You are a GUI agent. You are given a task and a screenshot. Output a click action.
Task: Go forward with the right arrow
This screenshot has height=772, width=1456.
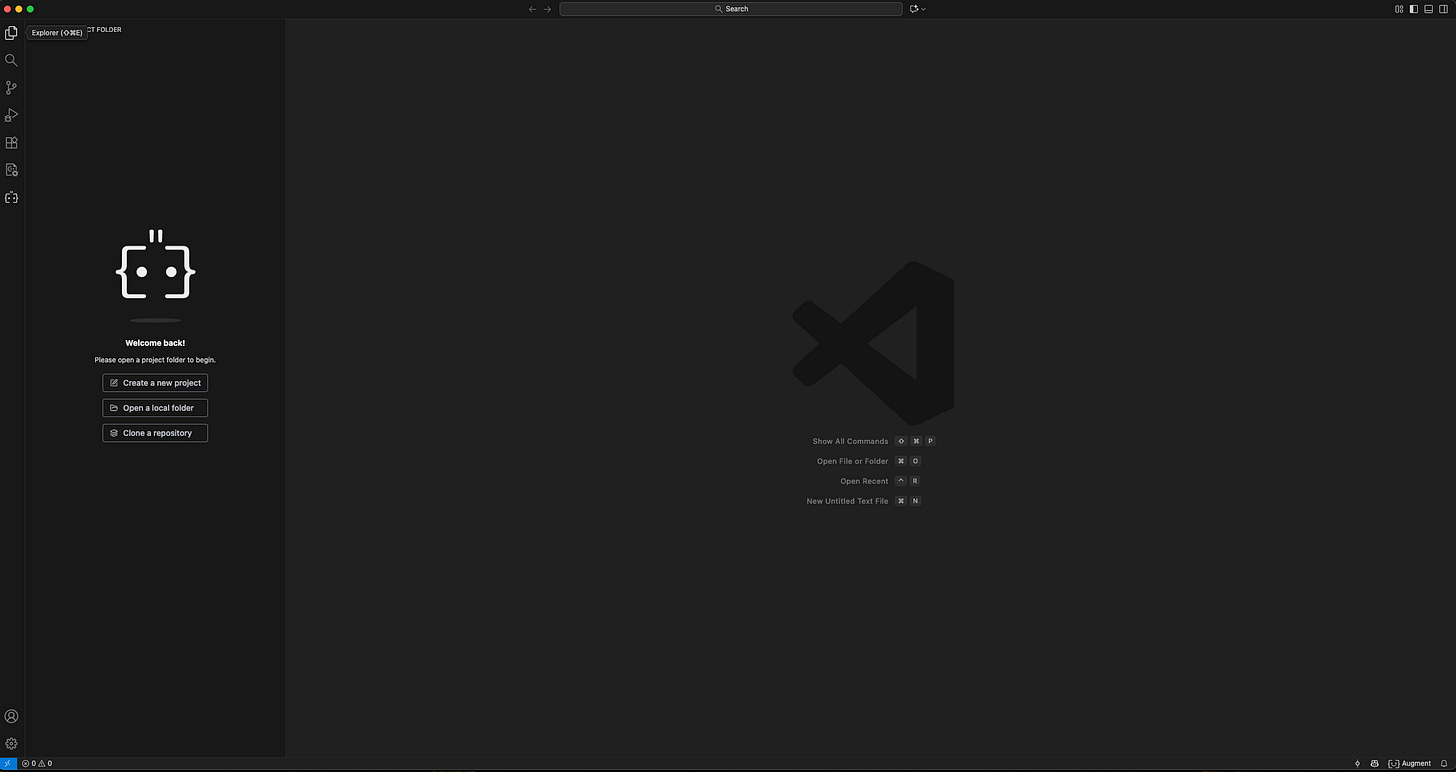click(x=547, y=9)
